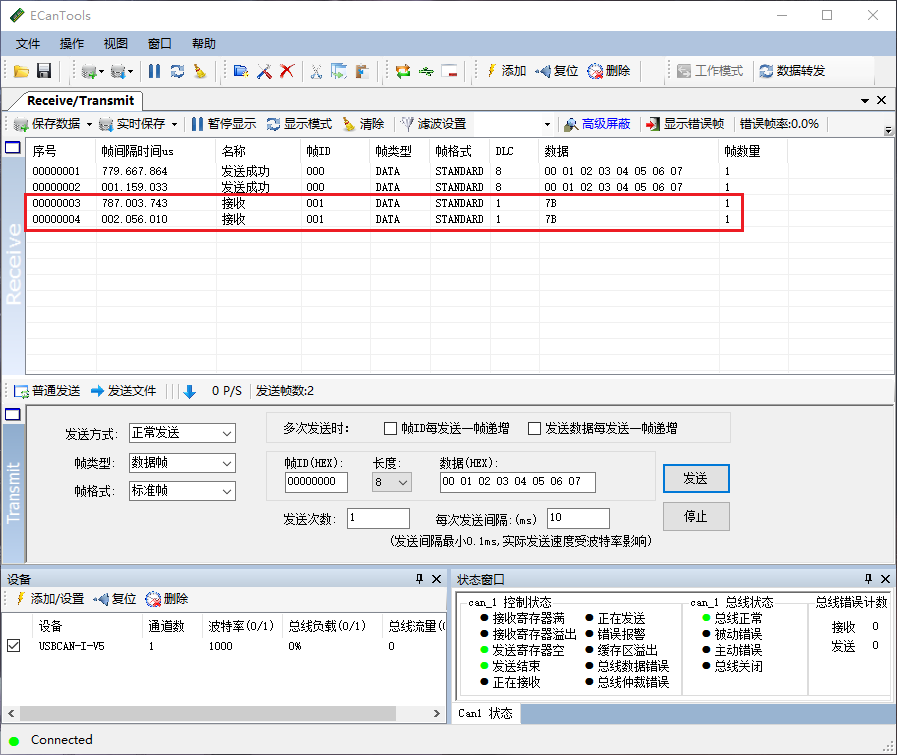
Task: Enable 帧ID每发送一帧递增 checkbox
Action: pyautogui.click(x=390, y=428)
